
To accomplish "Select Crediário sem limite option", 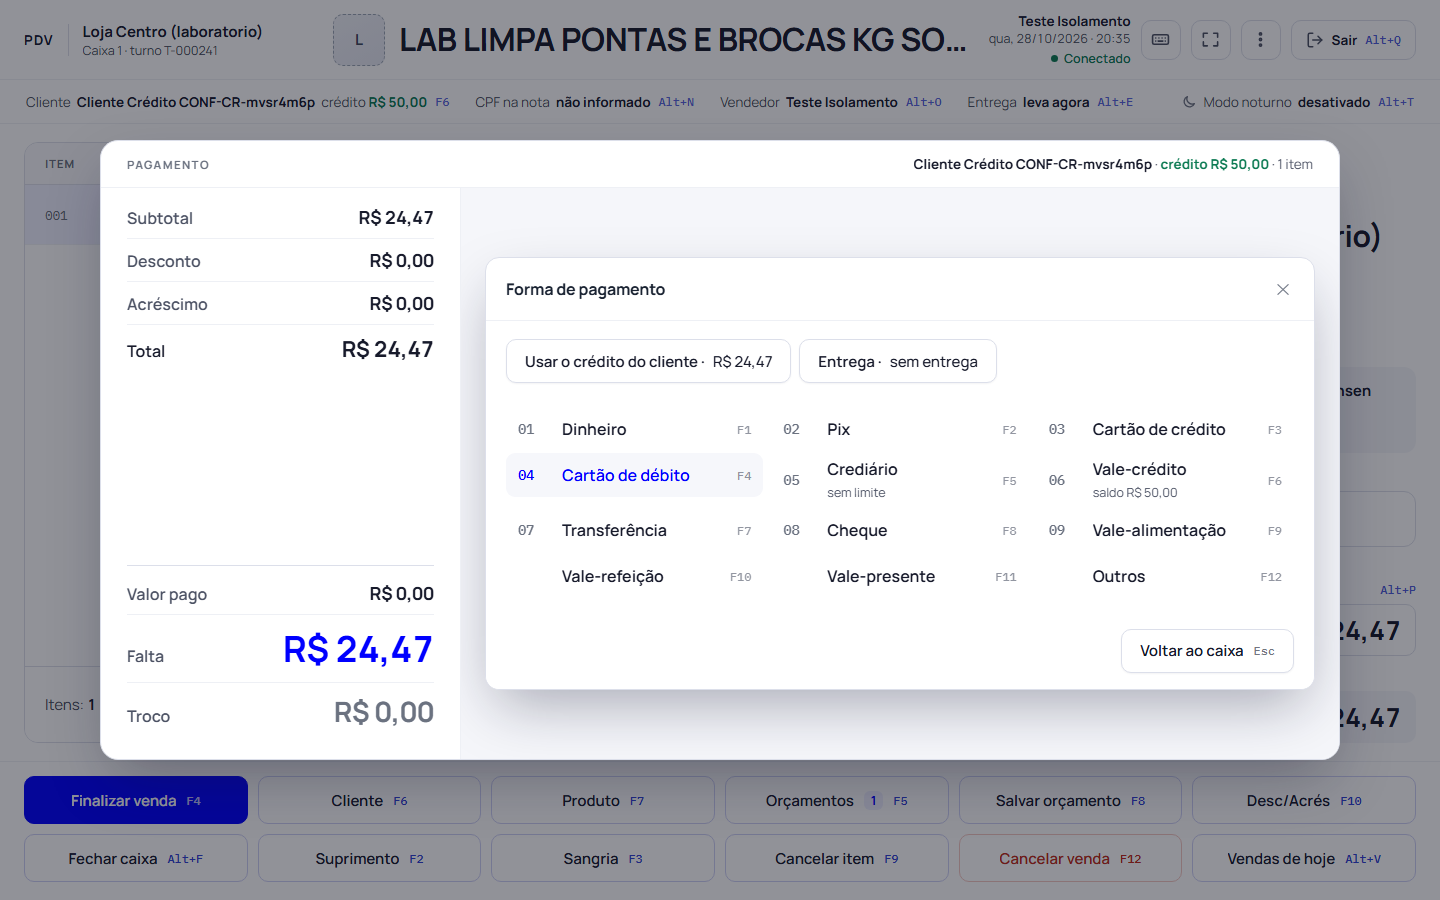I will [x=900, y=480].
